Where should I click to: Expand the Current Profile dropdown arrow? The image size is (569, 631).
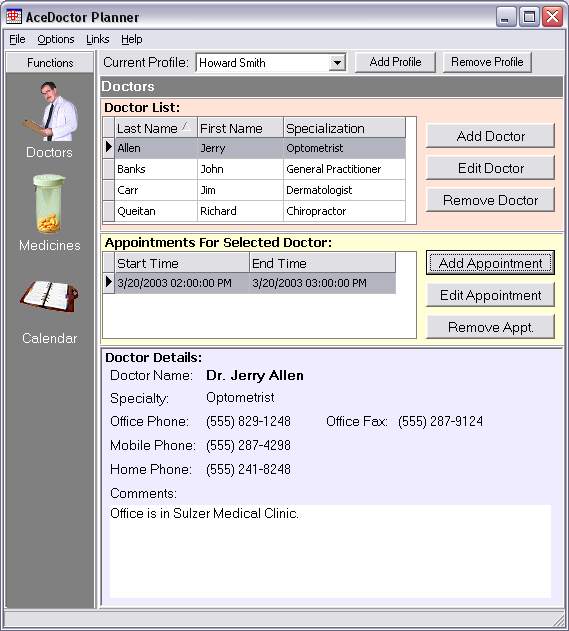337,63
